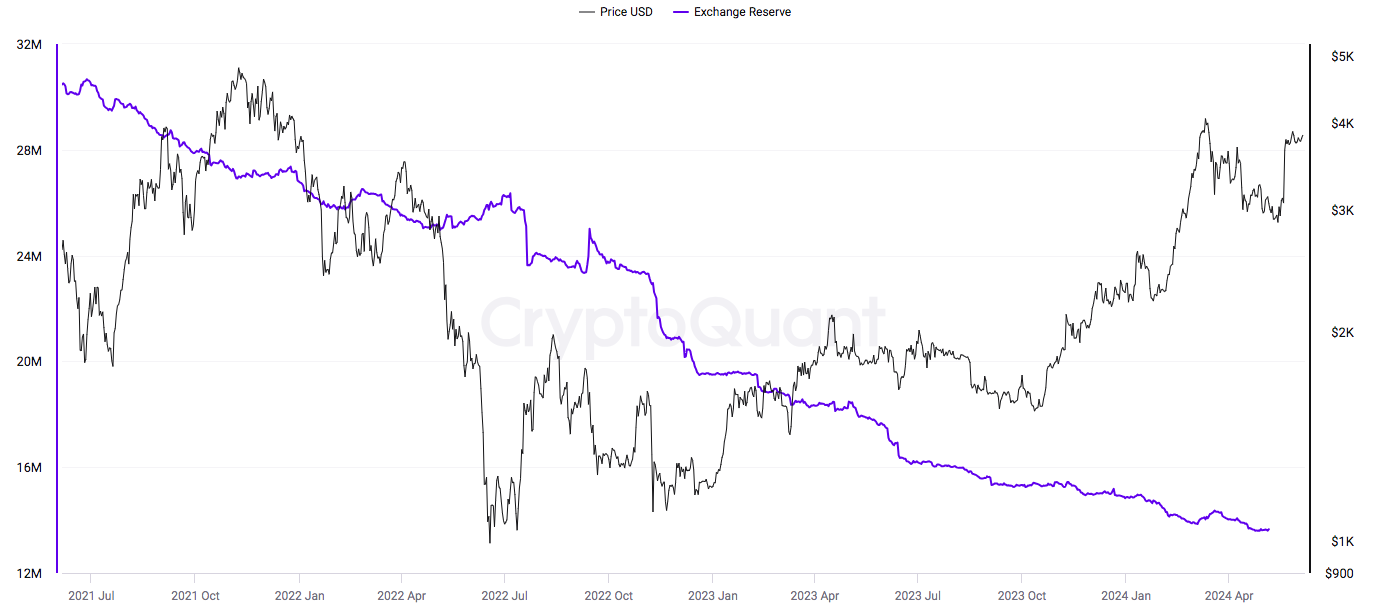1375x616 pixels.
Task: Click the $5K price axis label
Action: point(1342,57)
